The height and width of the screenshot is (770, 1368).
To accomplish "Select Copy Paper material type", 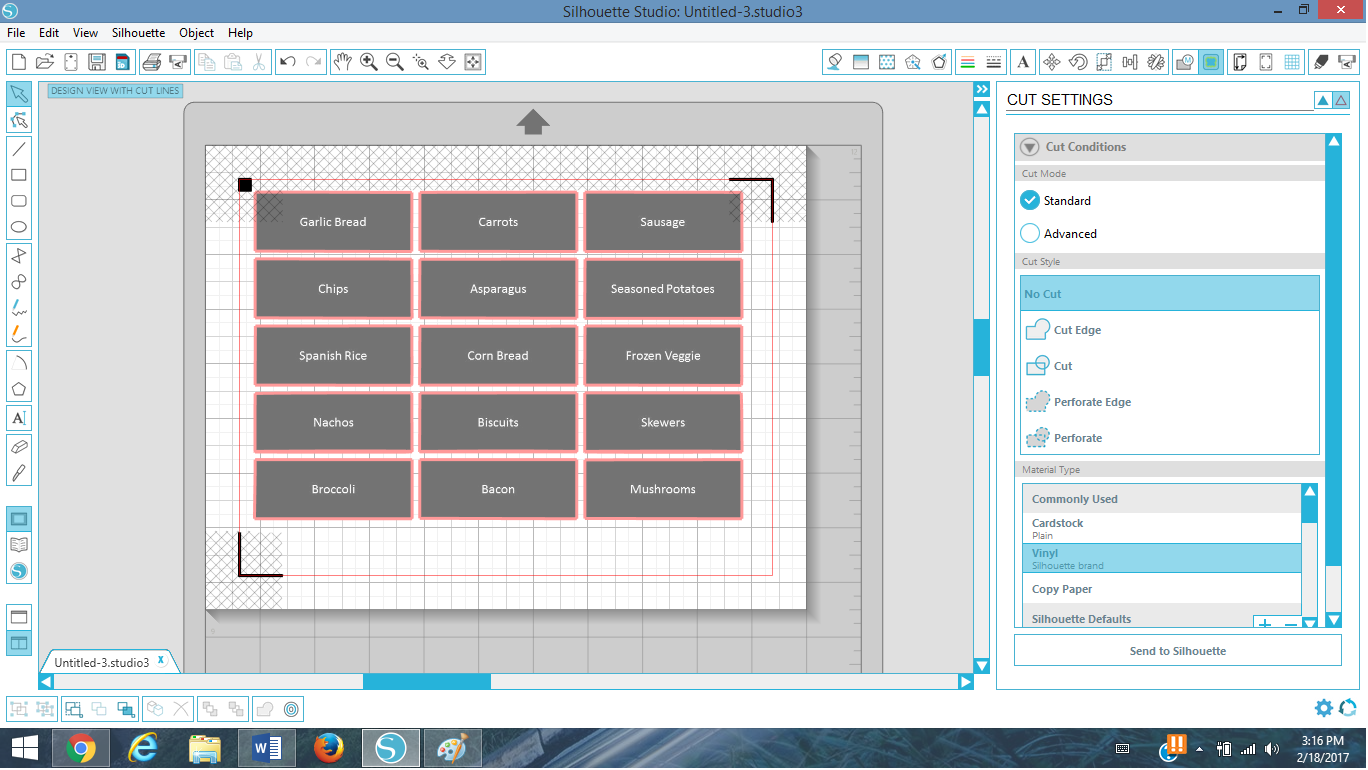I will (1162, 589).
